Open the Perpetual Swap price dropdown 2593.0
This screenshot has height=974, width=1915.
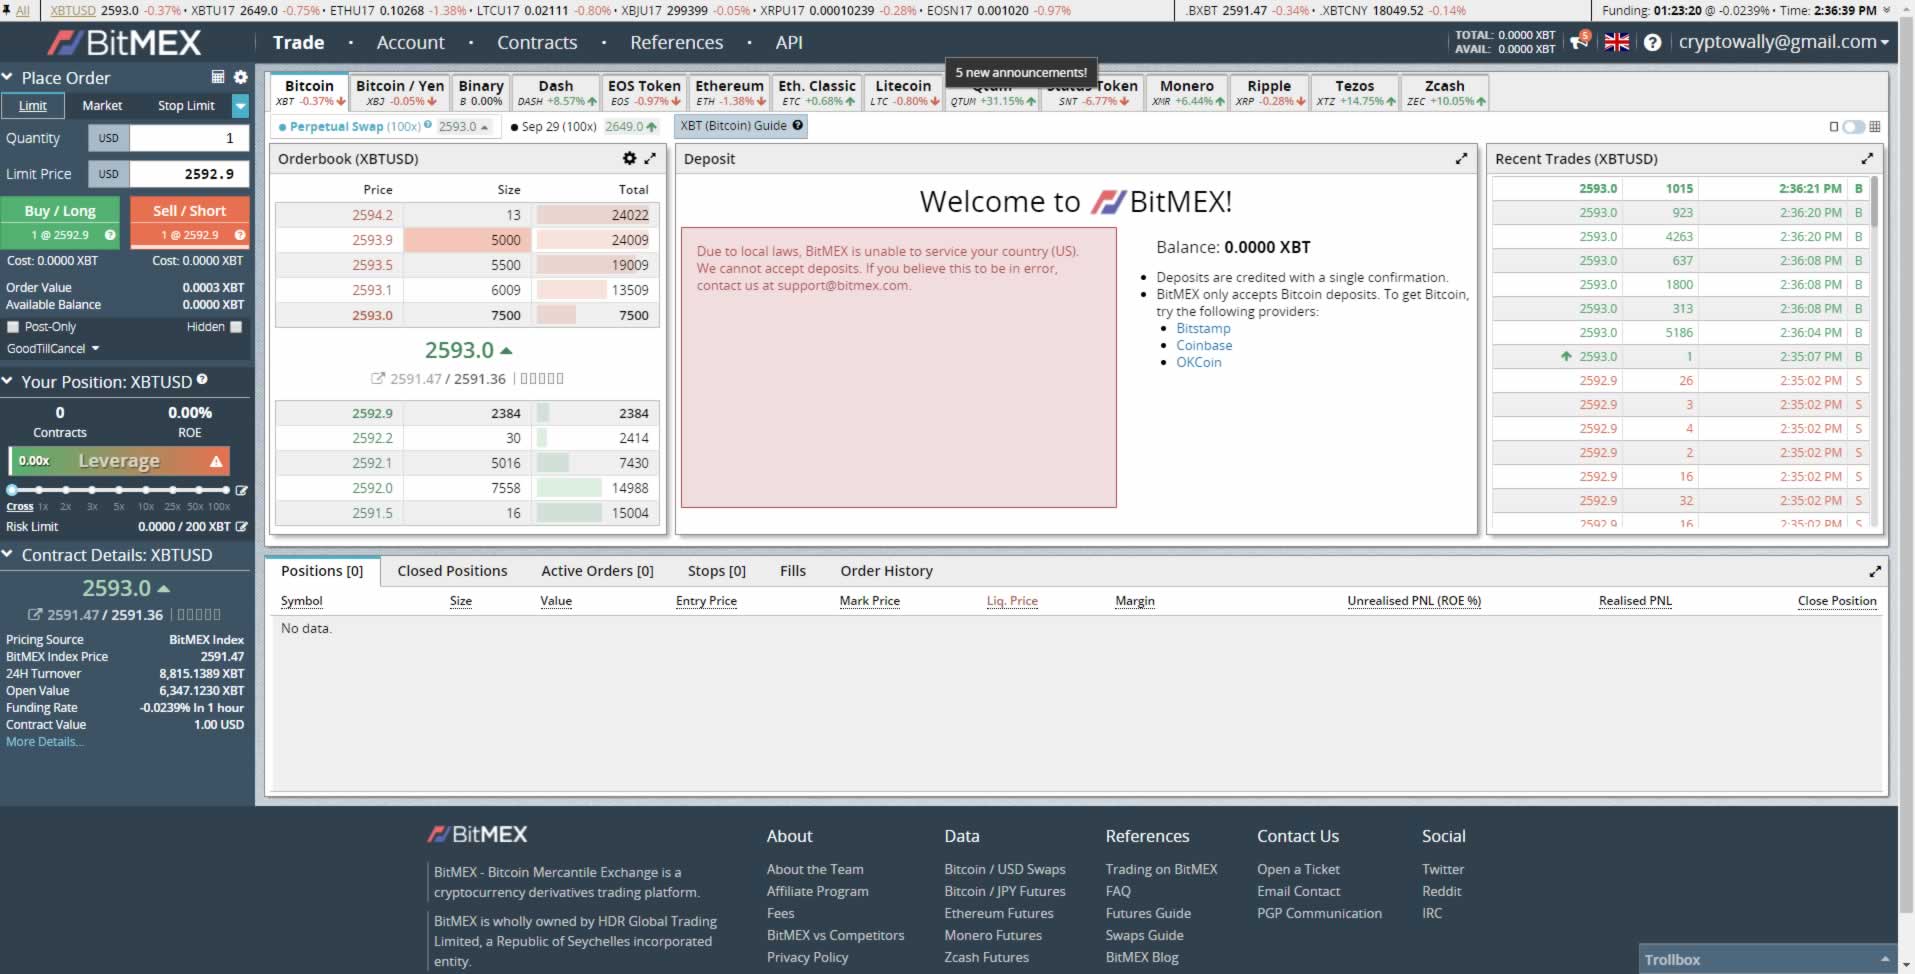(x=465, y=127)
